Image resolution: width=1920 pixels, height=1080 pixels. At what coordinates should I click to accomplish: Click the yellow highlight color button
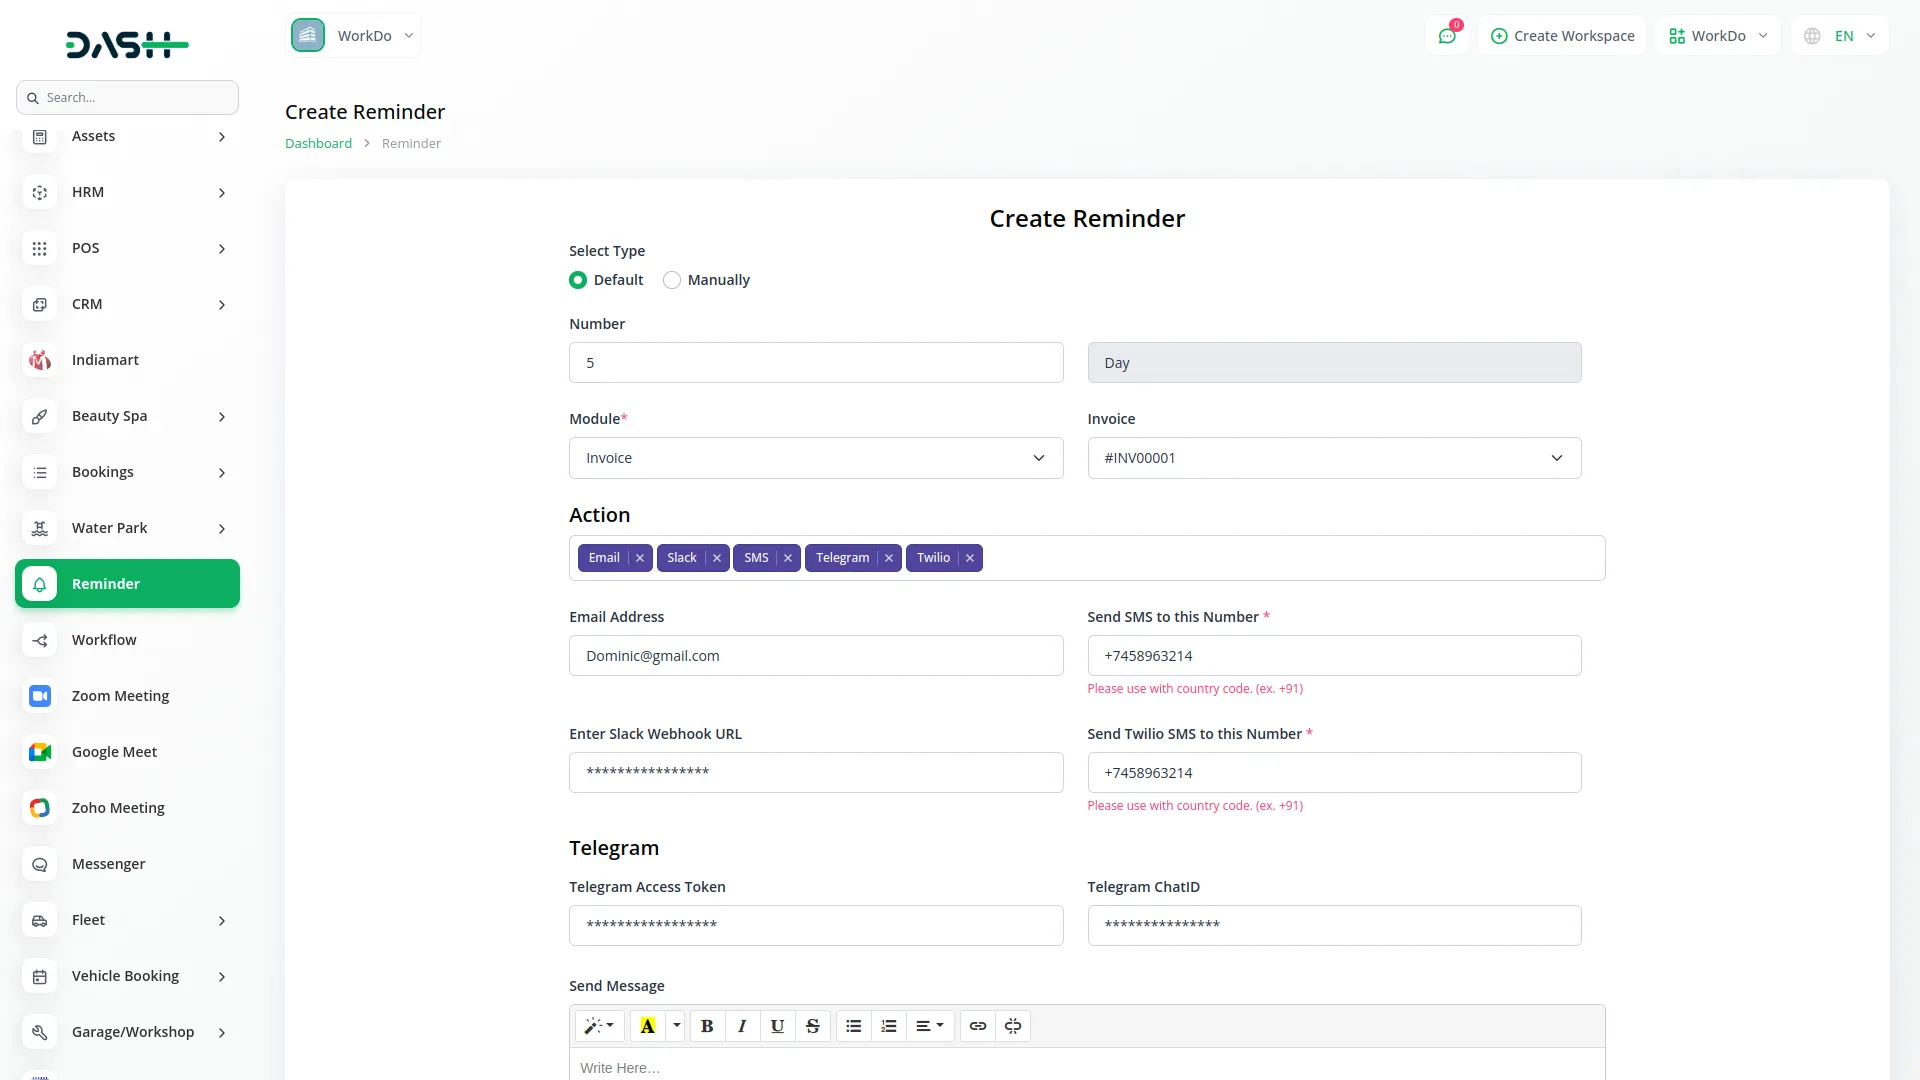(x=647, y=1026)
